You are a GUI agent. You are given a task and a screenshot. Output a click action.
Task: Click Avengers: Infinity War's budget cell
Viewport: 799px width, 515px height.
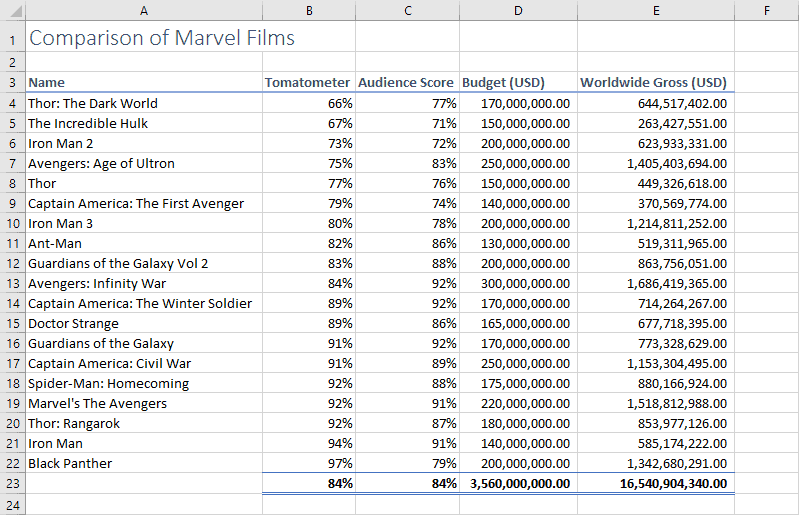tap(518, 284)
